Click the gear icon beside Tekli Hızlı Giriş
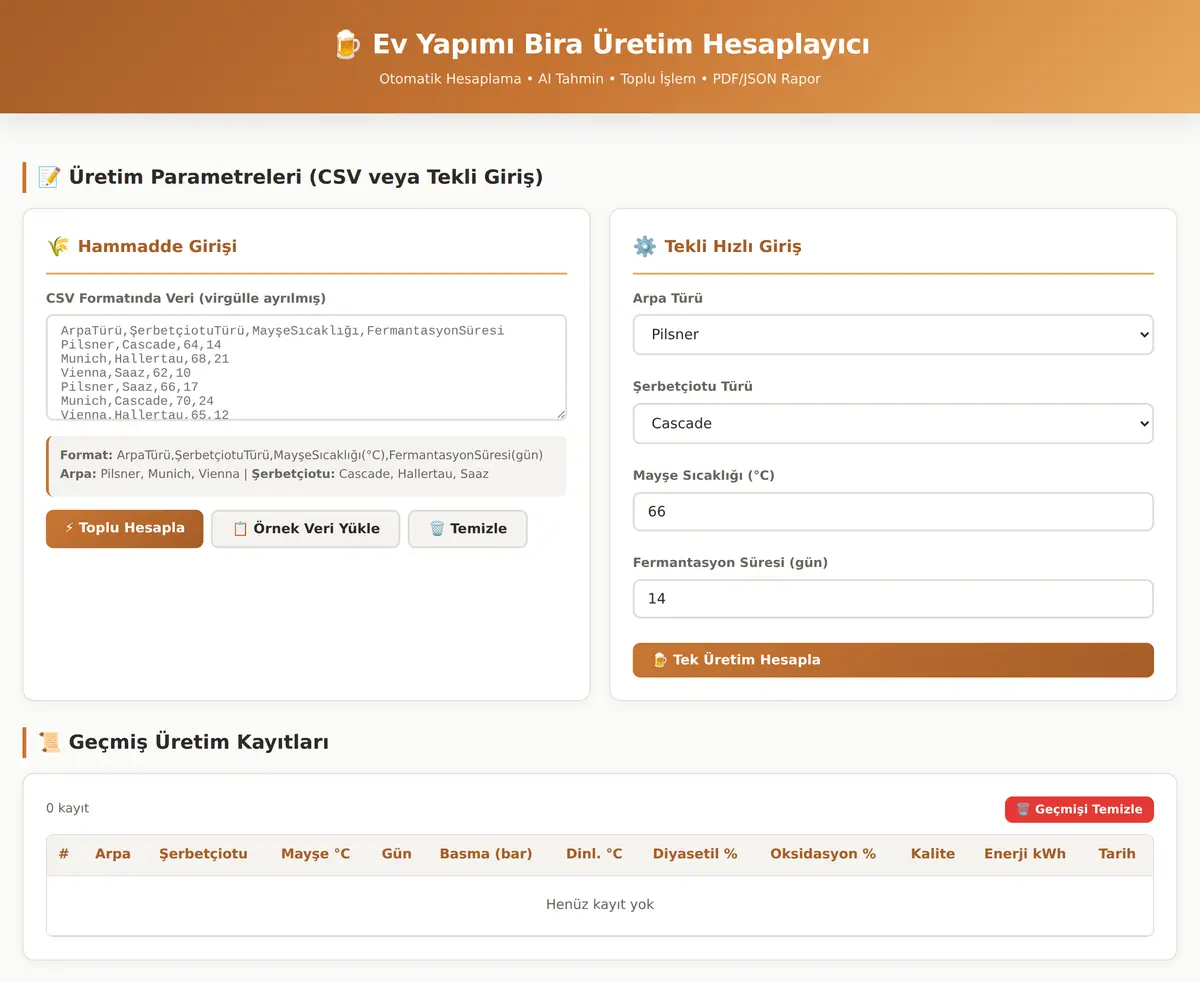 tap(645, 246)
